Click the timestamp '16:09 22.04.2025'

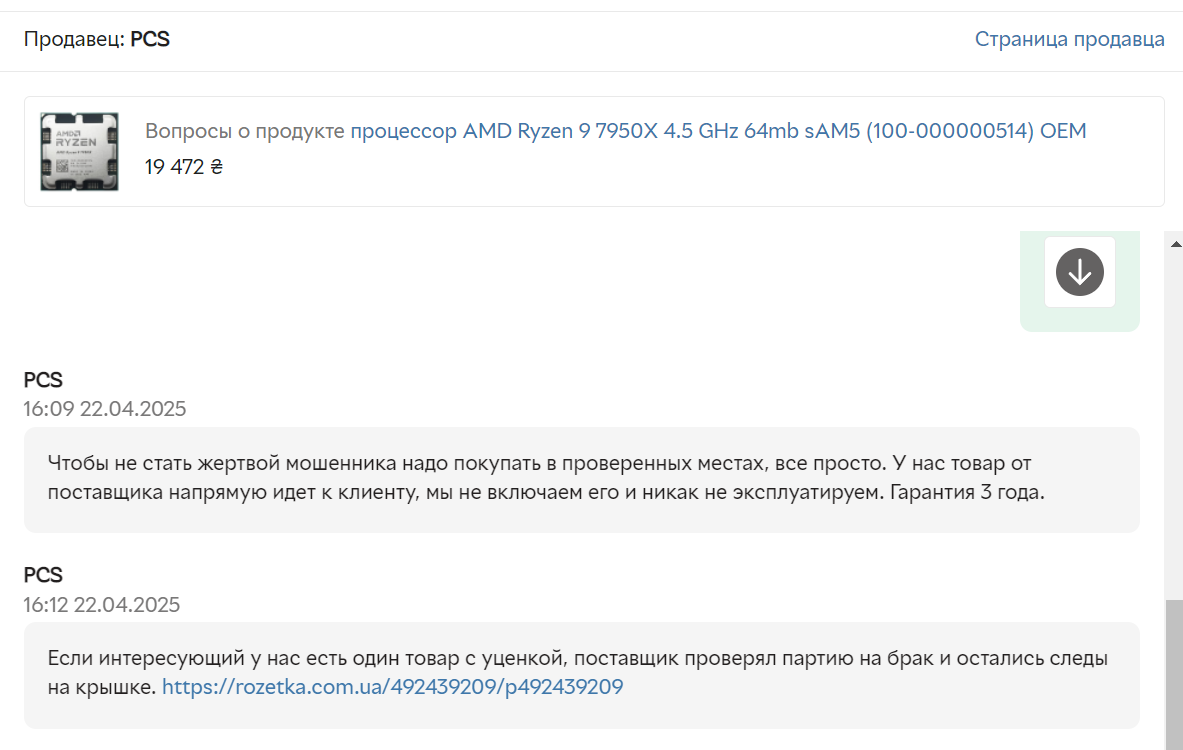click(105, 409)
